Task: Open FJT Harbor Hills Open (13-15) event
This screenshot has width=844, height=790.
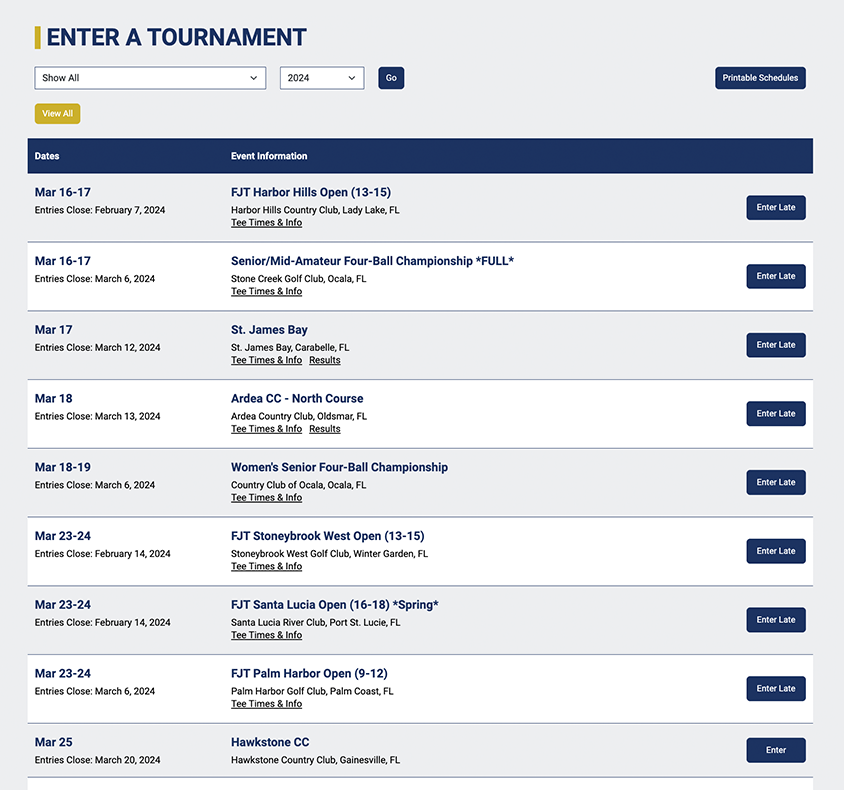Action: [310, 192]
